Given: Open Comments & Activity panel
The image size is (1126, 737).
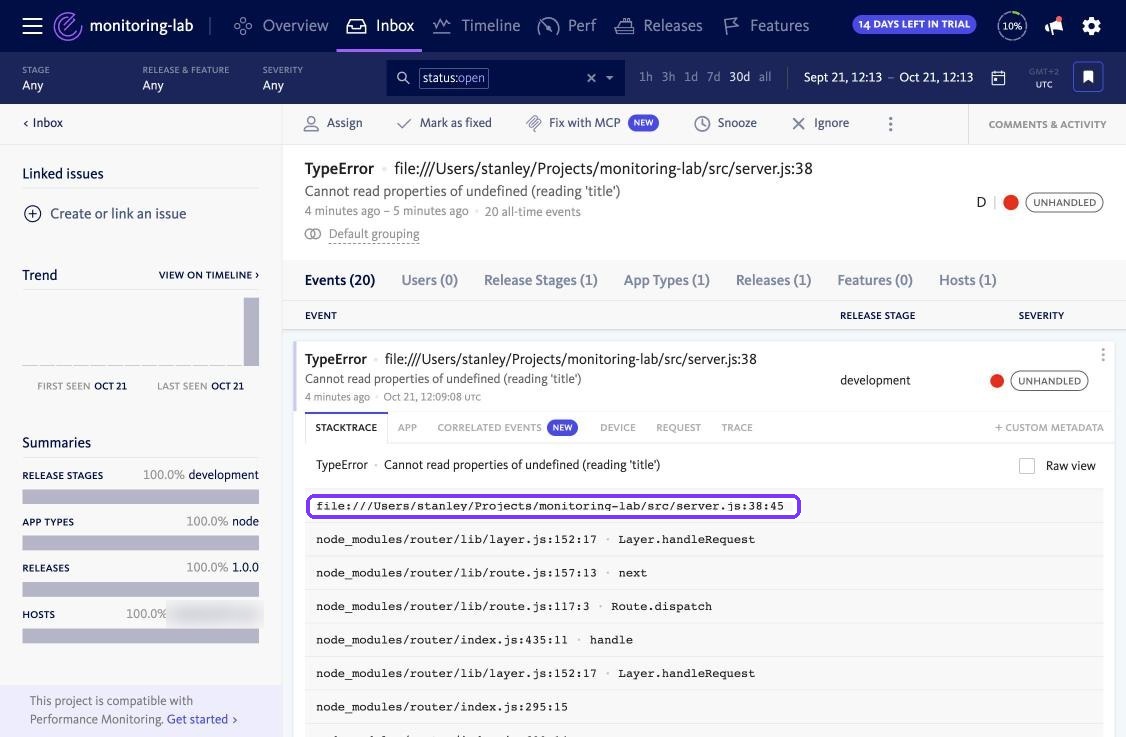Looking at the screenshot, I should coord(1047,124).
